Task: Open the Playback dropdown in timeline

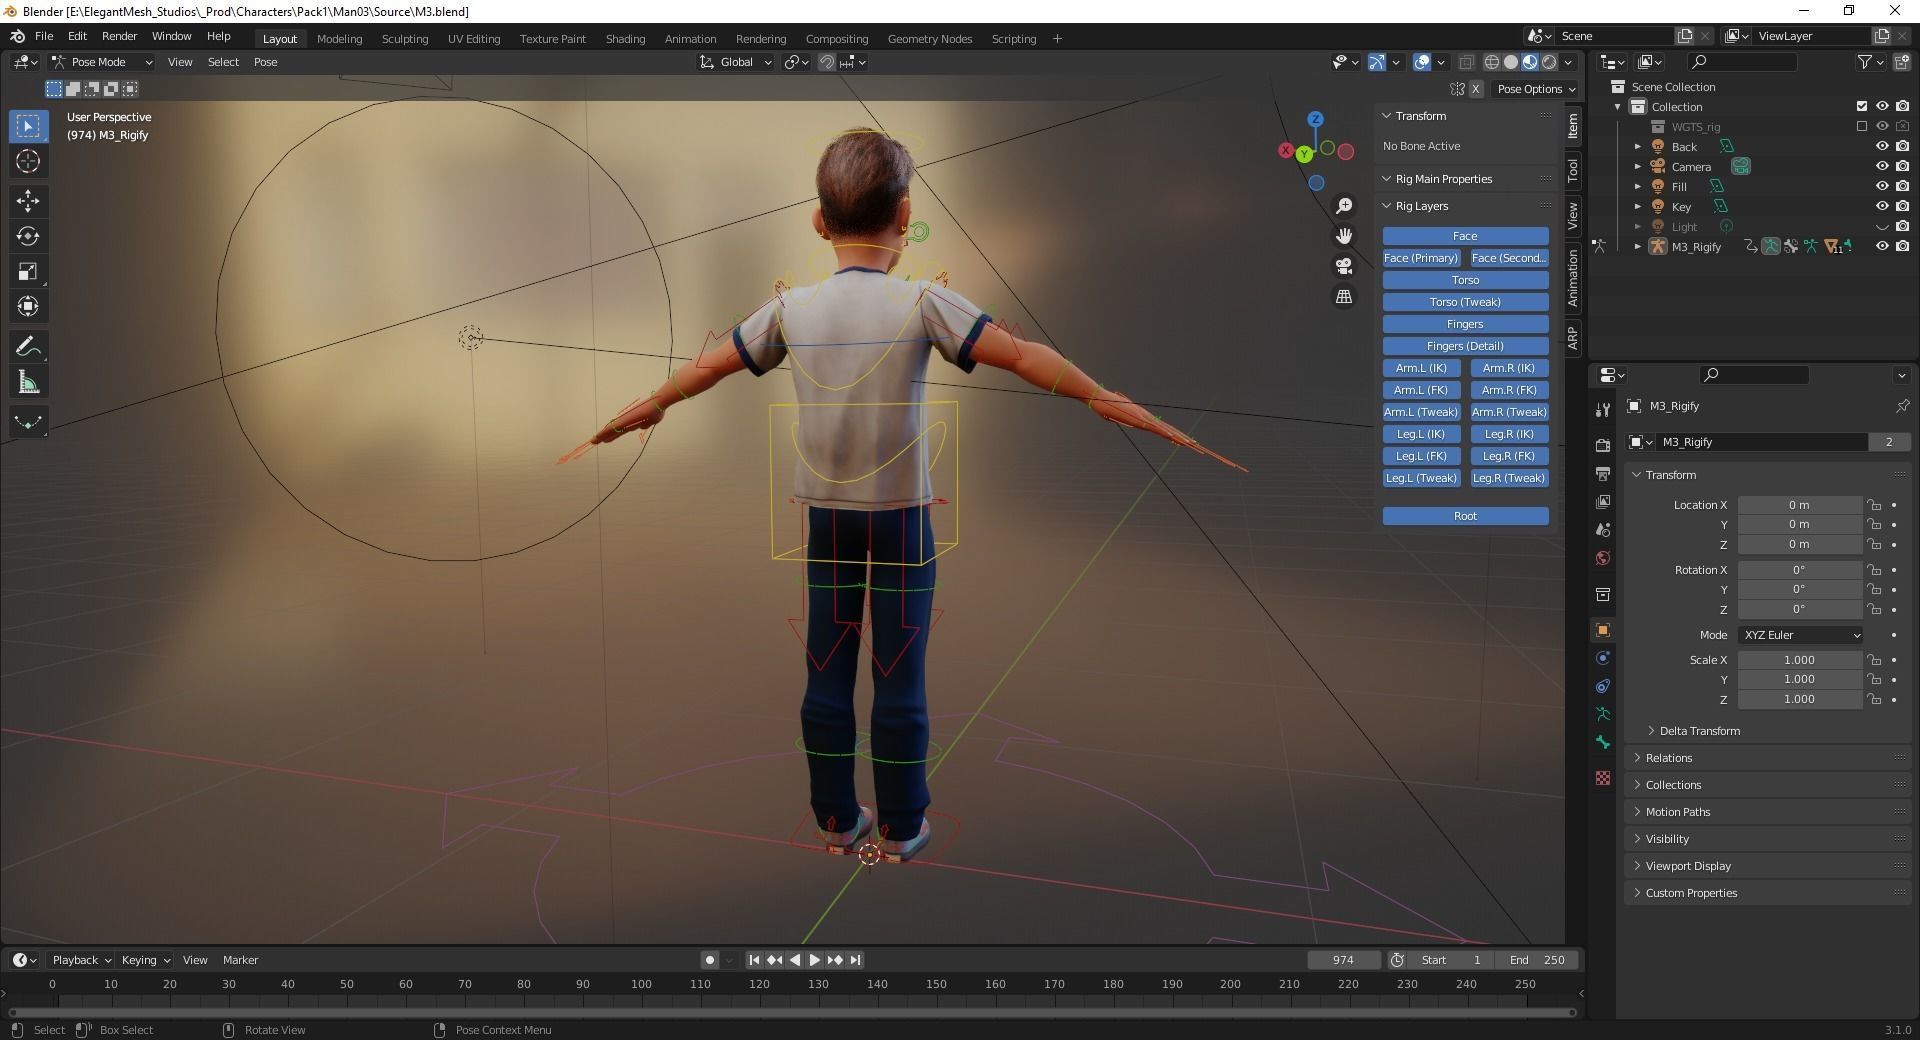Action: pos(81,960)
